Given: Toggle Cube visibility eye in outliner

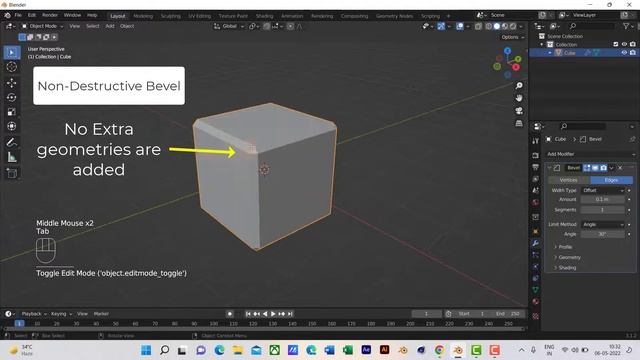Looking at the screenshot, I should pos(624,53).
